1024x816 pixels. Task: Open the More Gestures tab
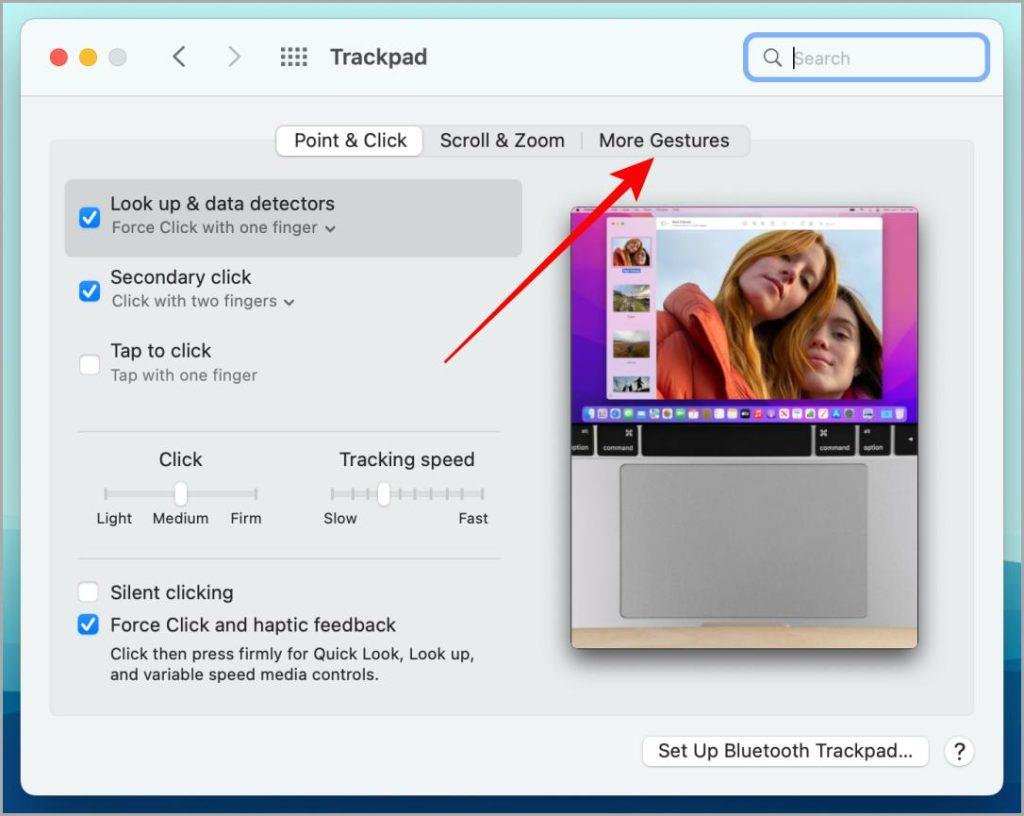[664, 140]
